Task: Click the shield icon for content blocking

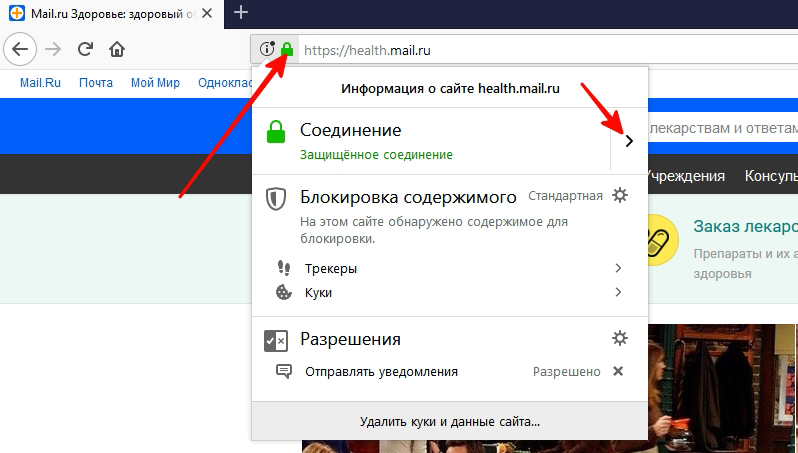Action: (276, 199)
